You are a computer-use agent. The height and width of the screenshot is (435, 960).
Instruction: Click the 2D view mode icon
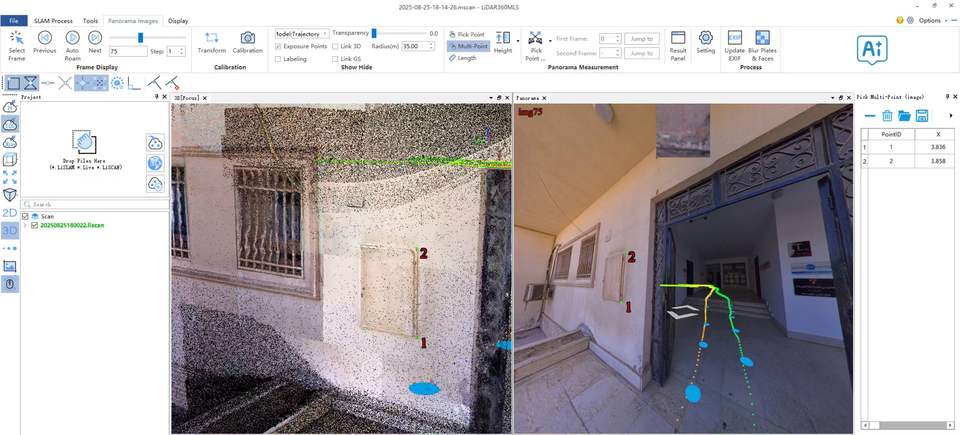pos(10,213)
